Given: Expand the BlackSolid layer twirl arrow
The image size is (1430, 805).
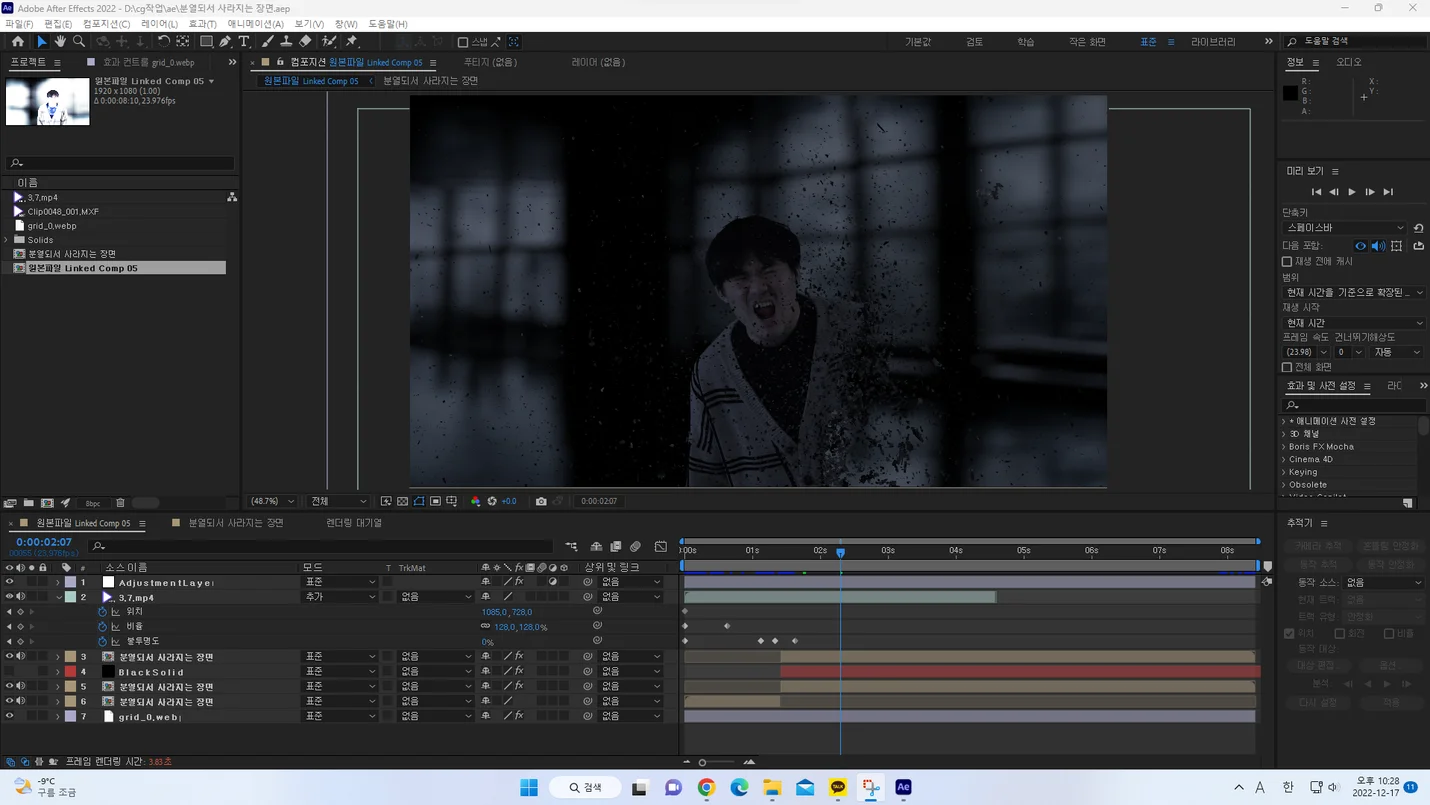Looking at the screenshot, I should click(x=58, y=672).
